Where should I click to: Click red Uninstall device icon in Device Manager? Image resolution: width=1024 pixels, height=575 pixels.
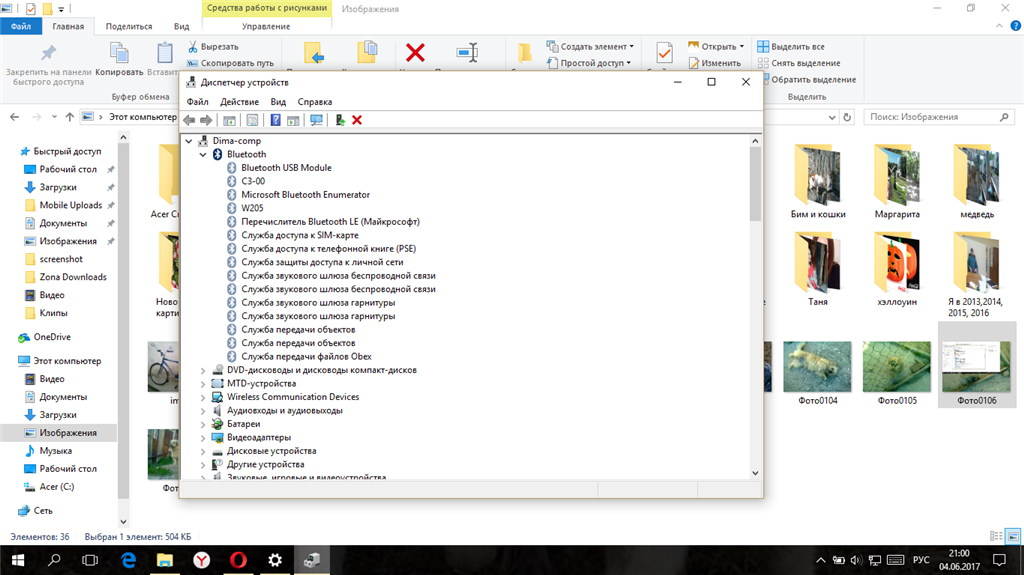point(357,120)
